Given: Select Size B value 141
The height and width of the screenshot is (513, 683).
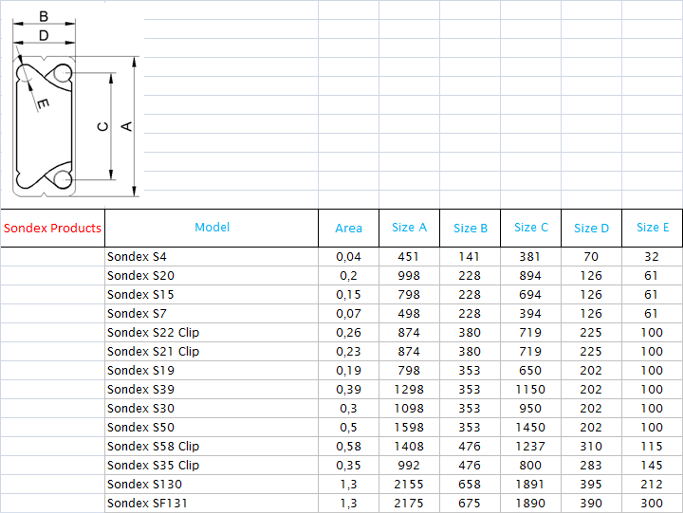Looking at the screenshot, I should point(470,257).
